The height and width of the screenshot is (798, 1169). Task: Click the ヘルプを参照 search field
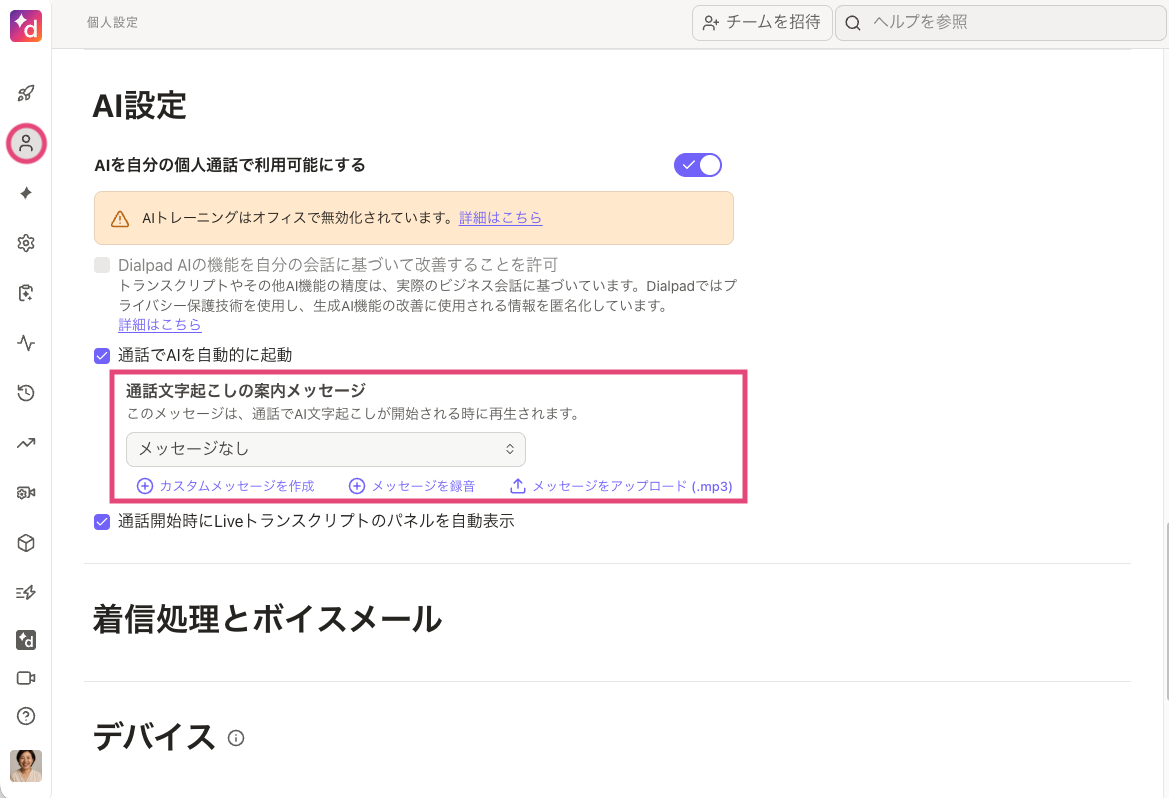(1002, 22)
